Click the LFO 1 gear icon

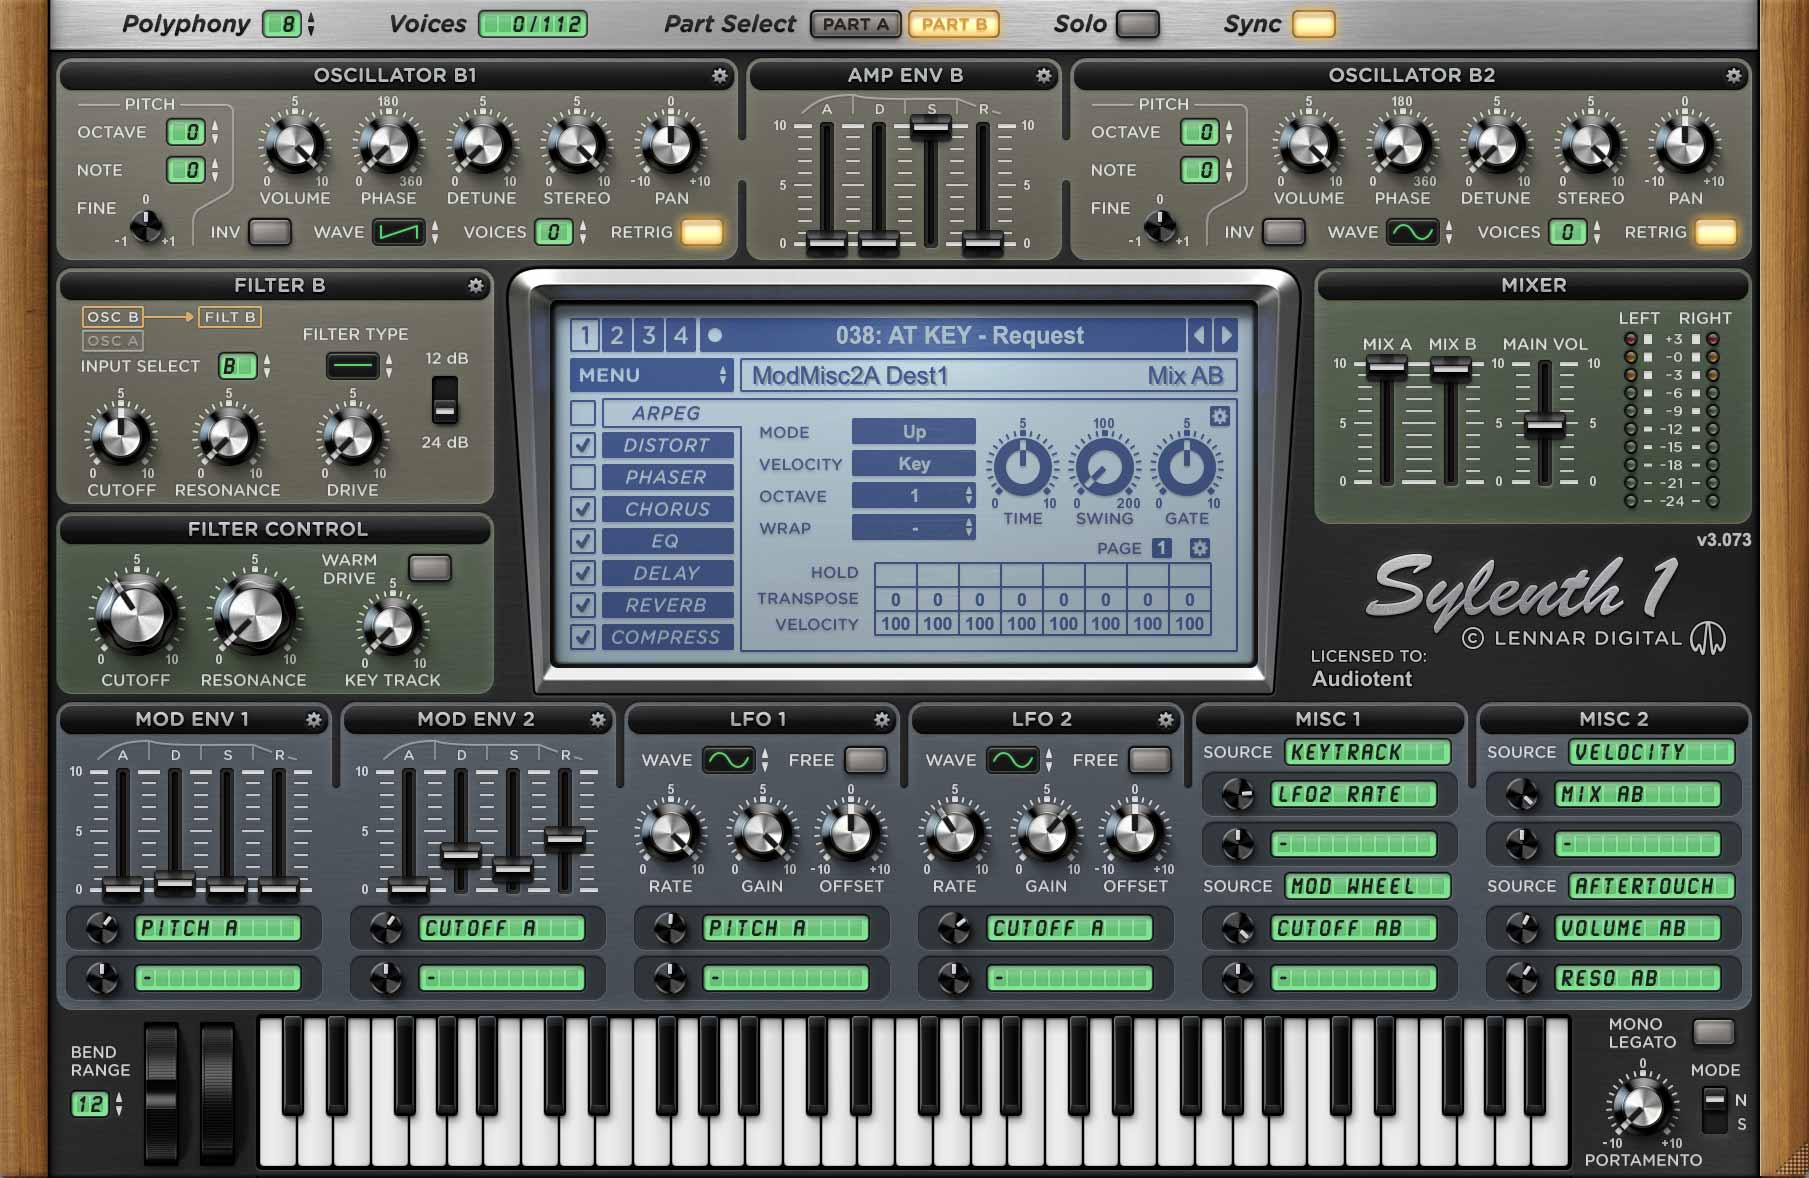(881, 720)
